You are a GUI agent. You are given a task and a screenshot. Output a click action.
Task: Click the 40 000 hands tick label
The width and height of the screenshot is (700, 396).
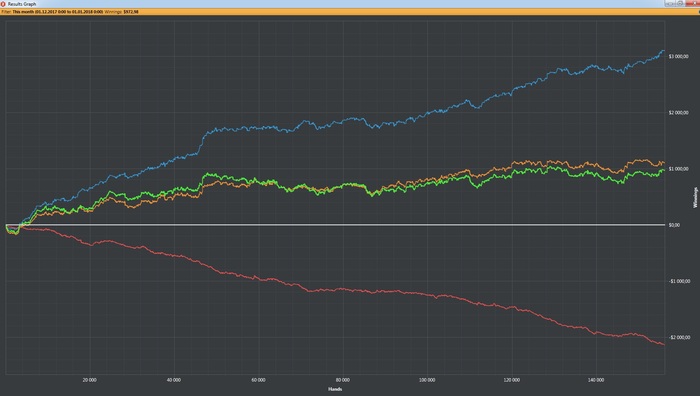tap(174, 380)
